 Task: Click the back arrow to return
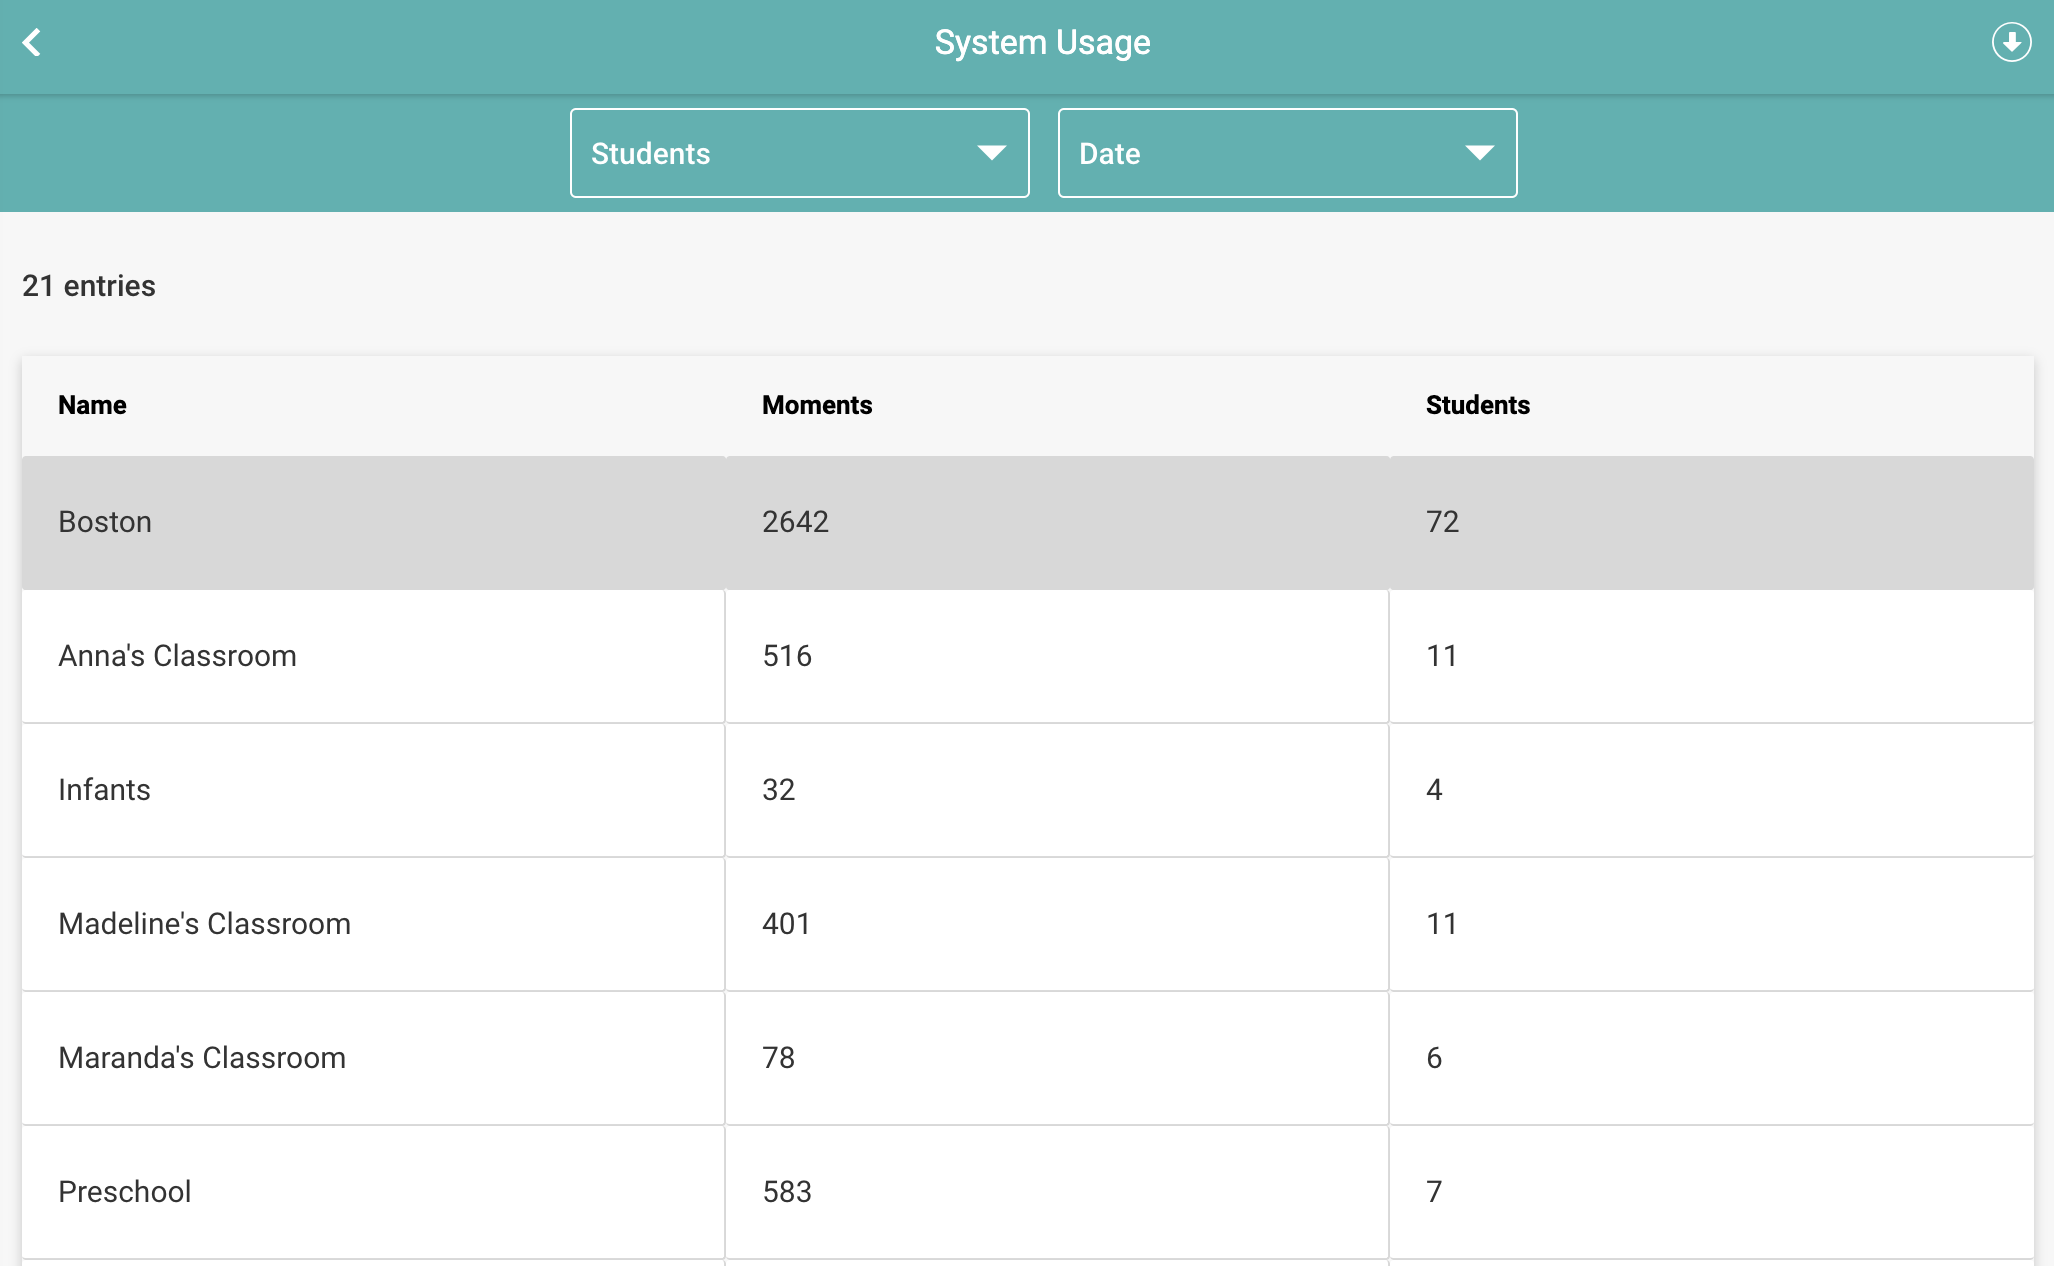click(31, 42)
